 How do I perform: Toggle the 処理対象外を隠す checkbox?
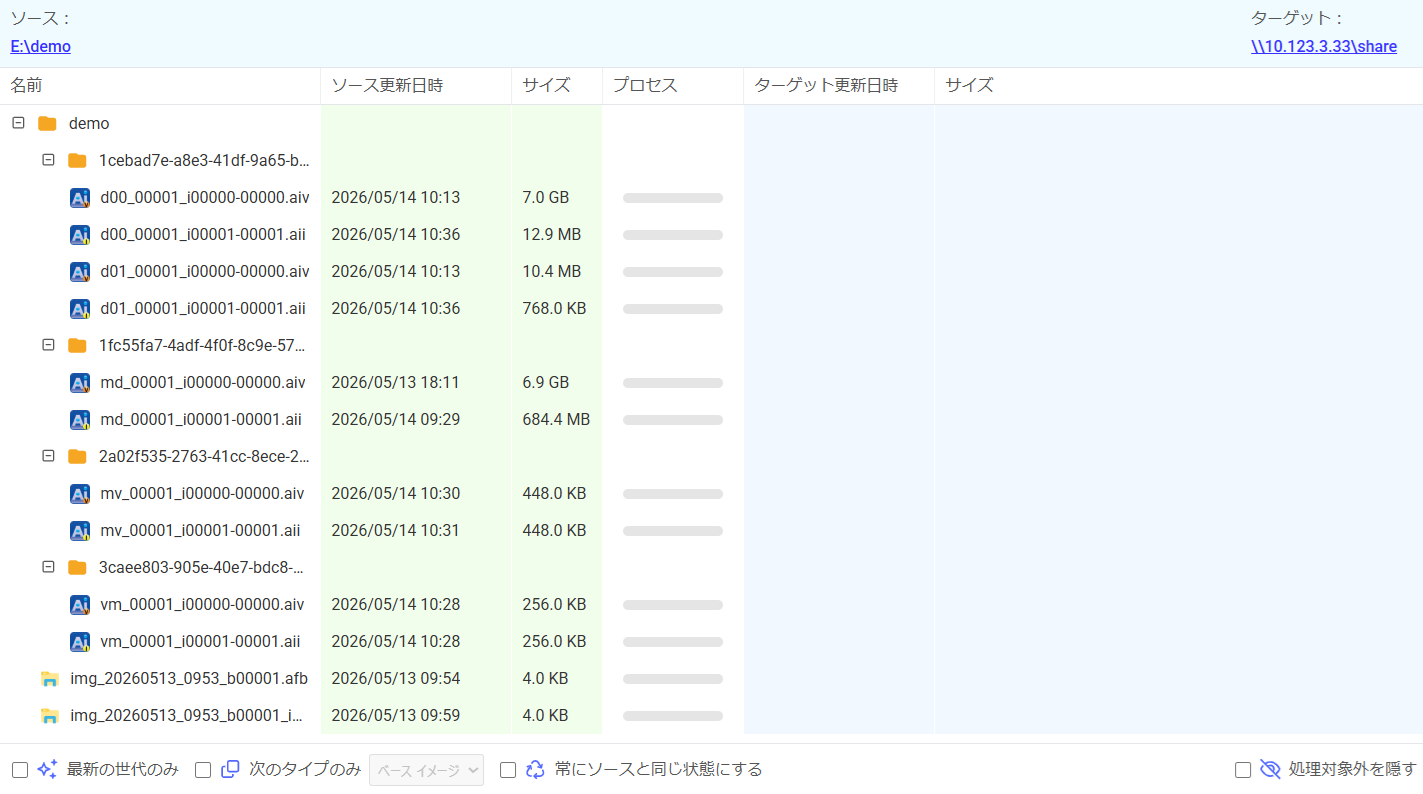pos(1243,770)
